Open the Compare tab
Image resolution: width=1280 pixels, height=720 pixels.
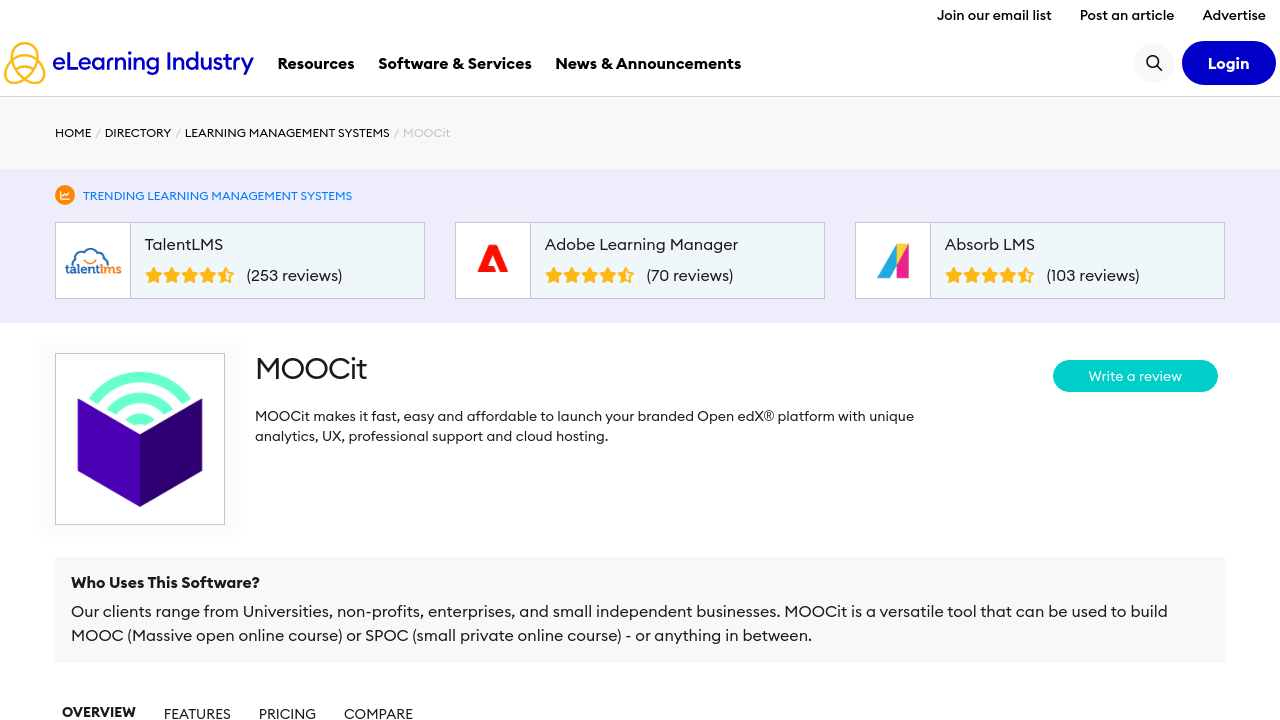click(x=378, y=713)
